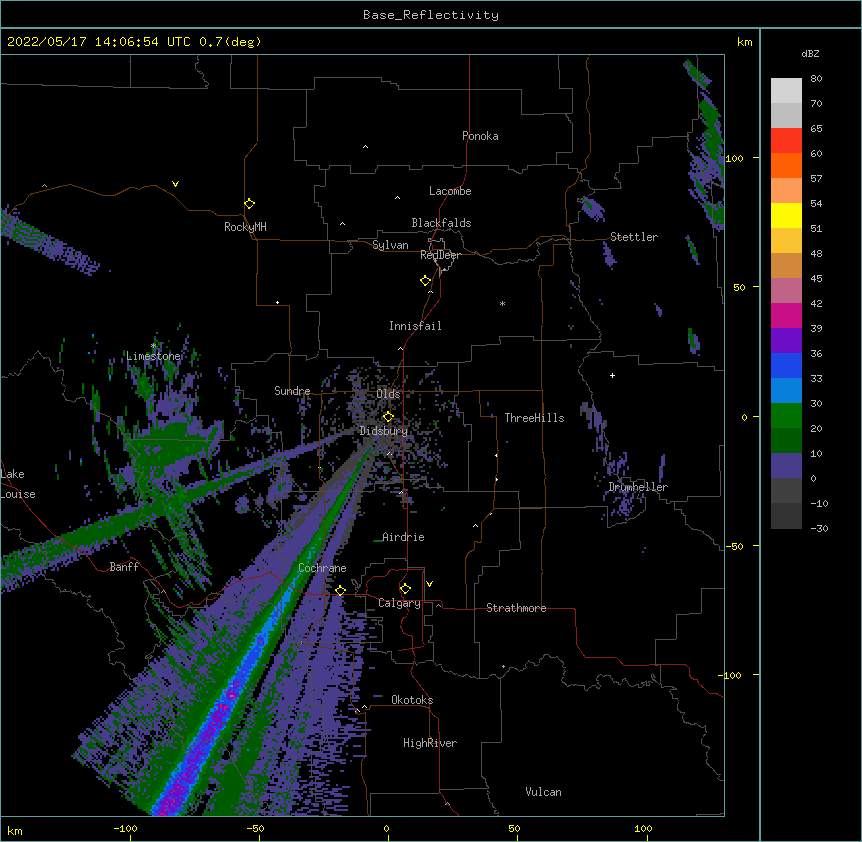Click the white asterisk east of Innisfail
862x842 pixels.
pos(502,304)
